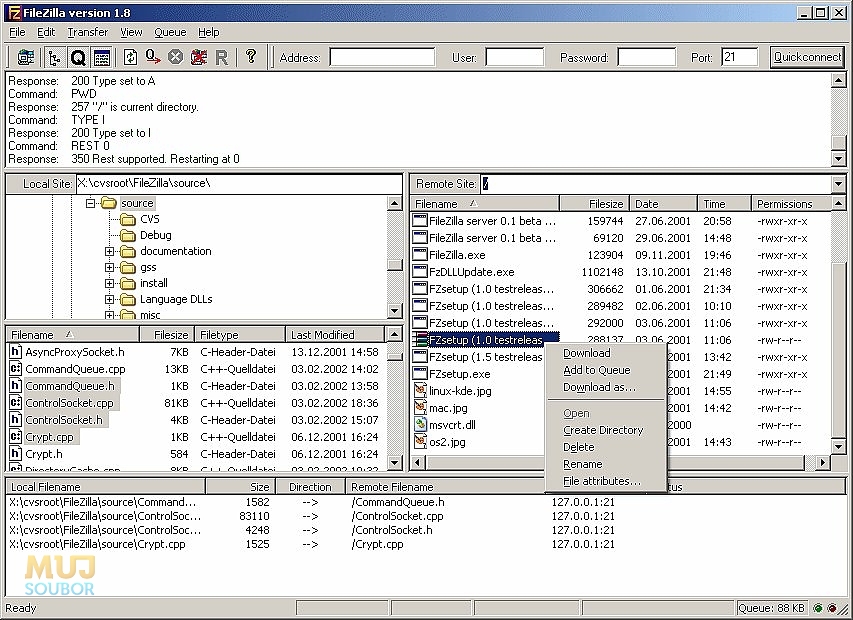
Task: Click the Disconnect toolbar icon
Action: coord(199,57)
